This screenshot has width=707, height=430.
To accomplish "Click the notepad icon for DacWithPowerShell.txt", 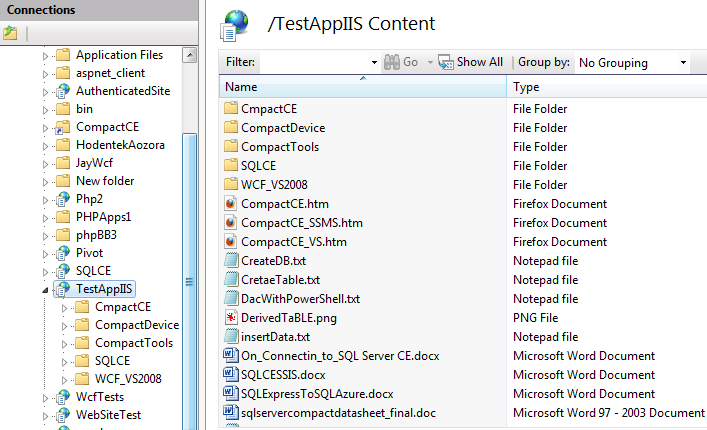I will tap(231, 298).
